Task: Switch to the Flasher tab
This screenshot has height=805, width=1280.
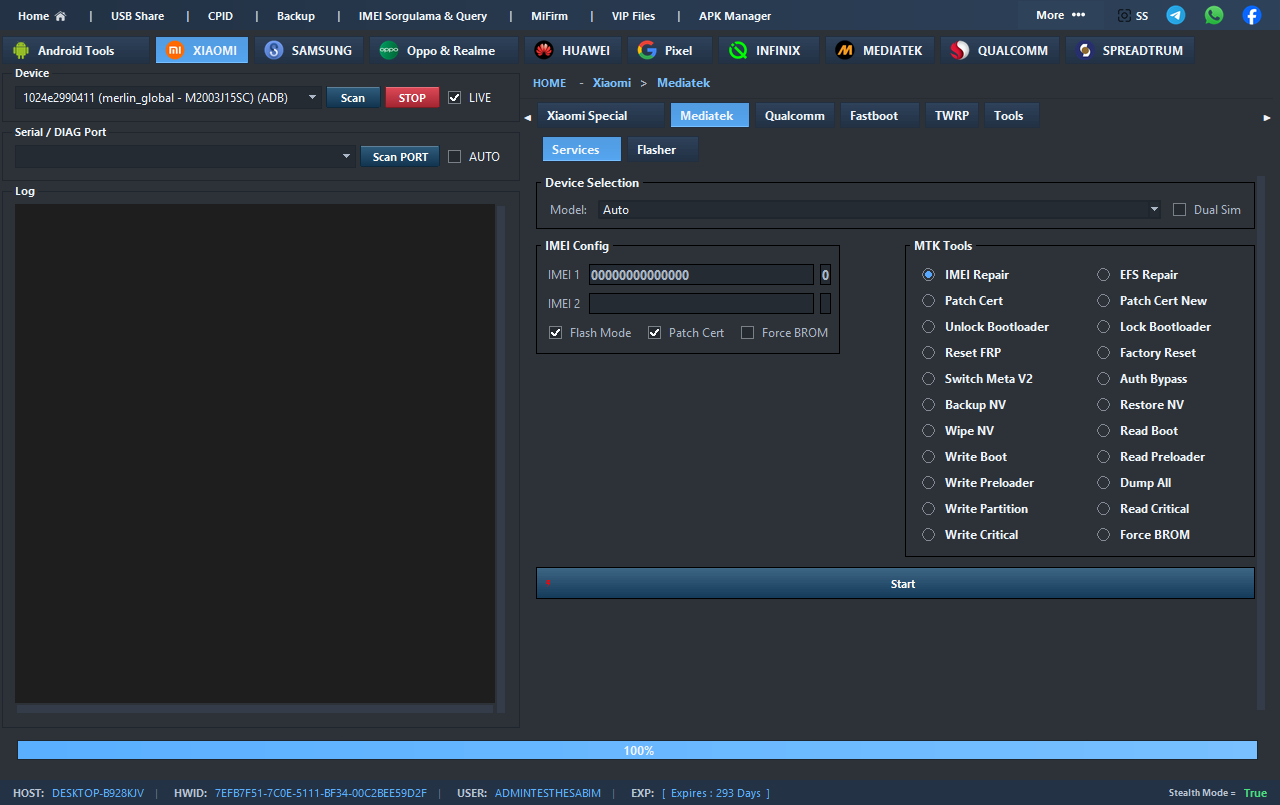Action: [656, 150]
